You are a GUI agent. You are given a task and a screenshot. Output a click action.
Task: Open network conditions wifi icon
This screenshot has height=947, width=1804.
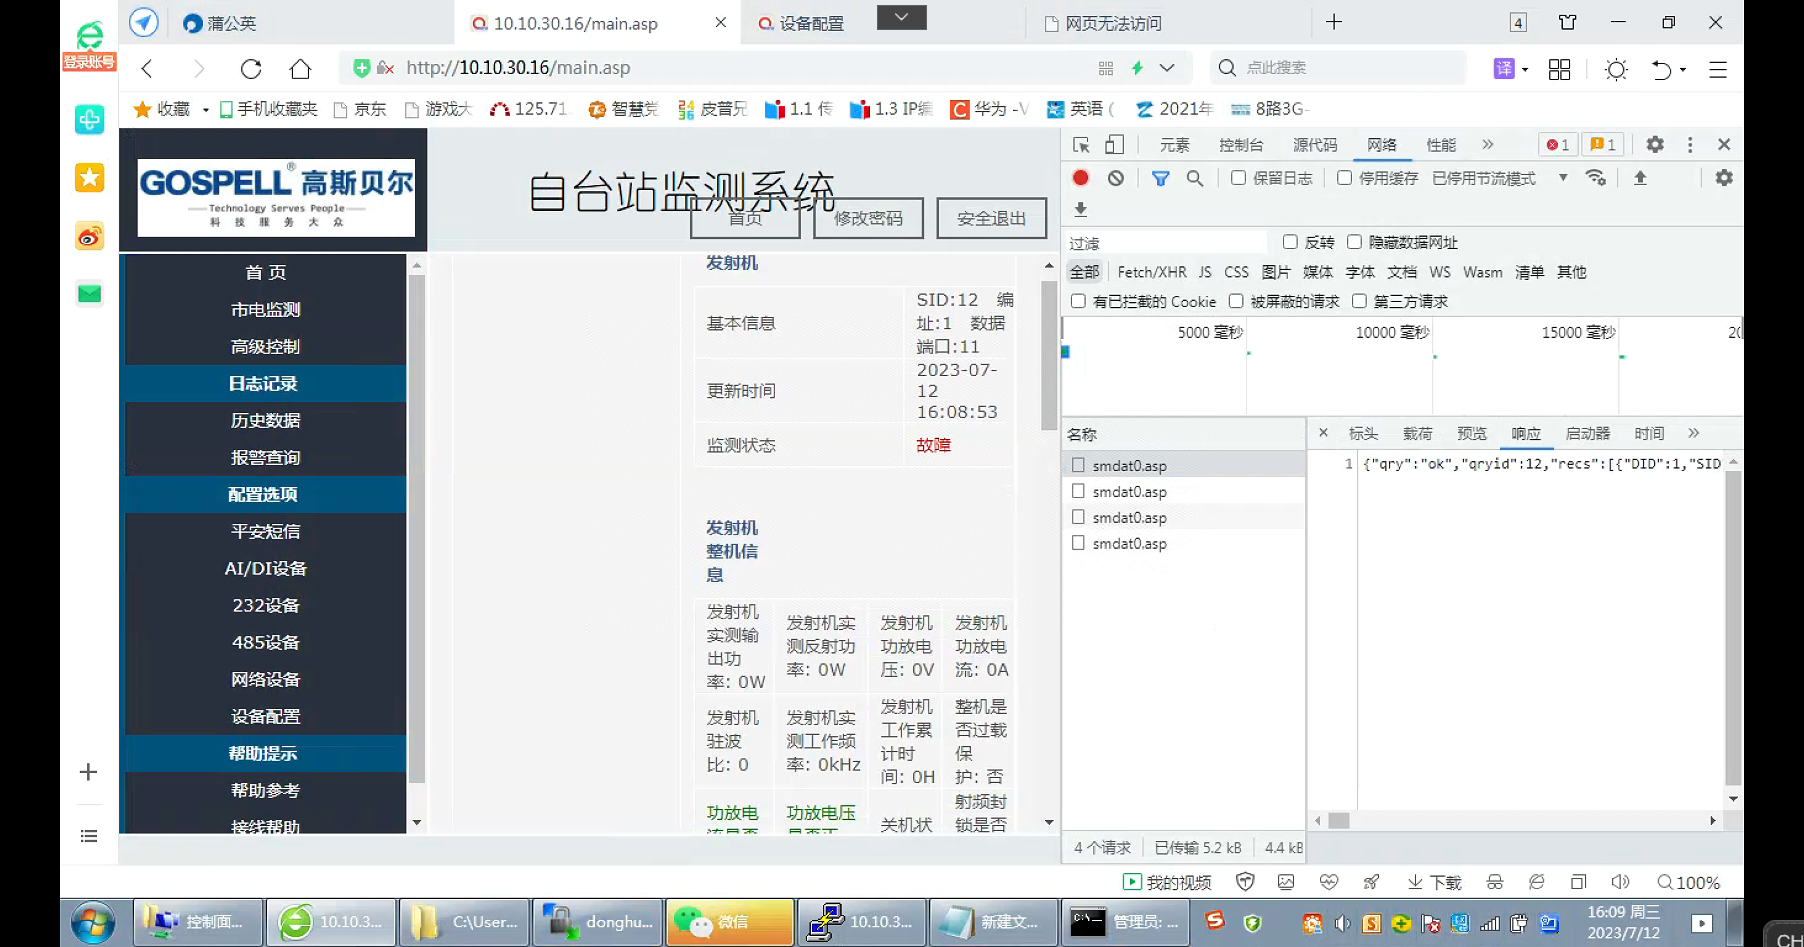tap(1596, 178)
